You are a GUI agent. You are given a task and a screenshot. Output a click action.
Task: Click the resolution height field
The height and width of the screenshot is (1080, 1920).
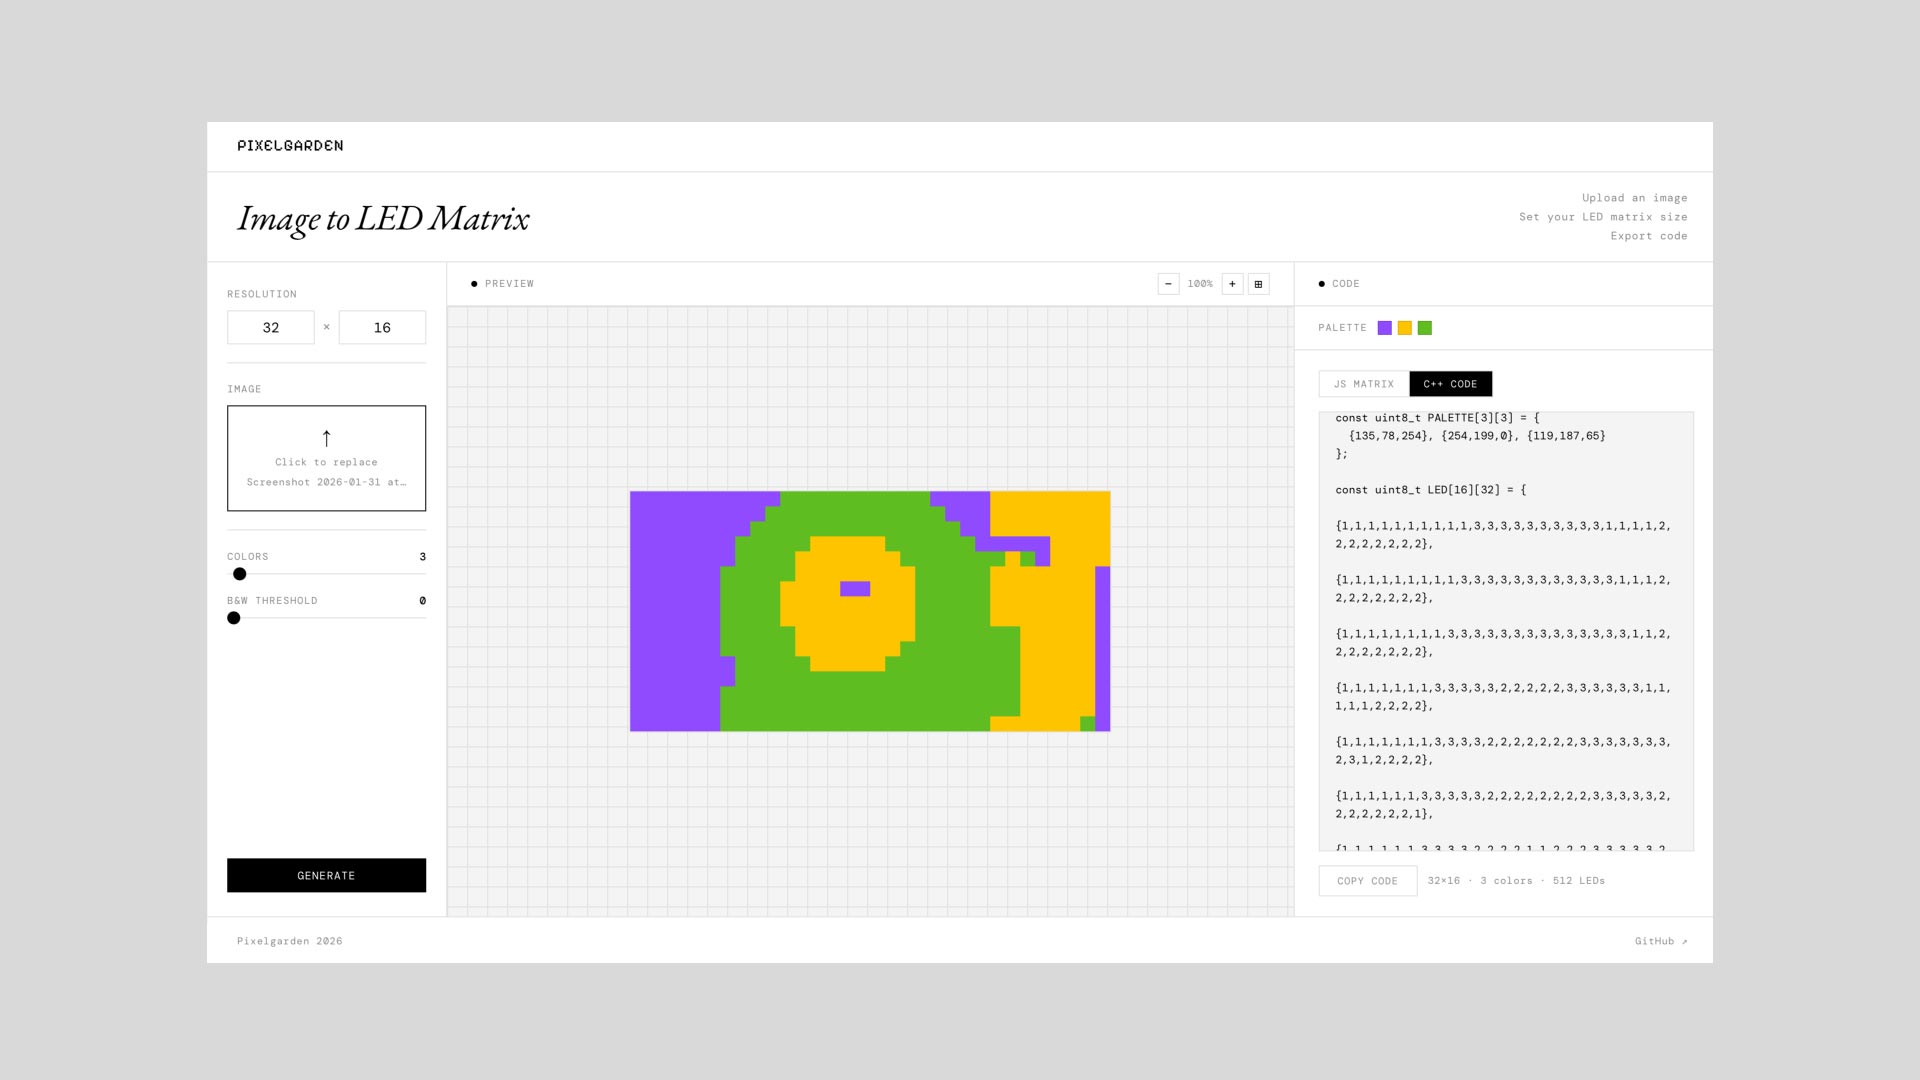point(382,327)
